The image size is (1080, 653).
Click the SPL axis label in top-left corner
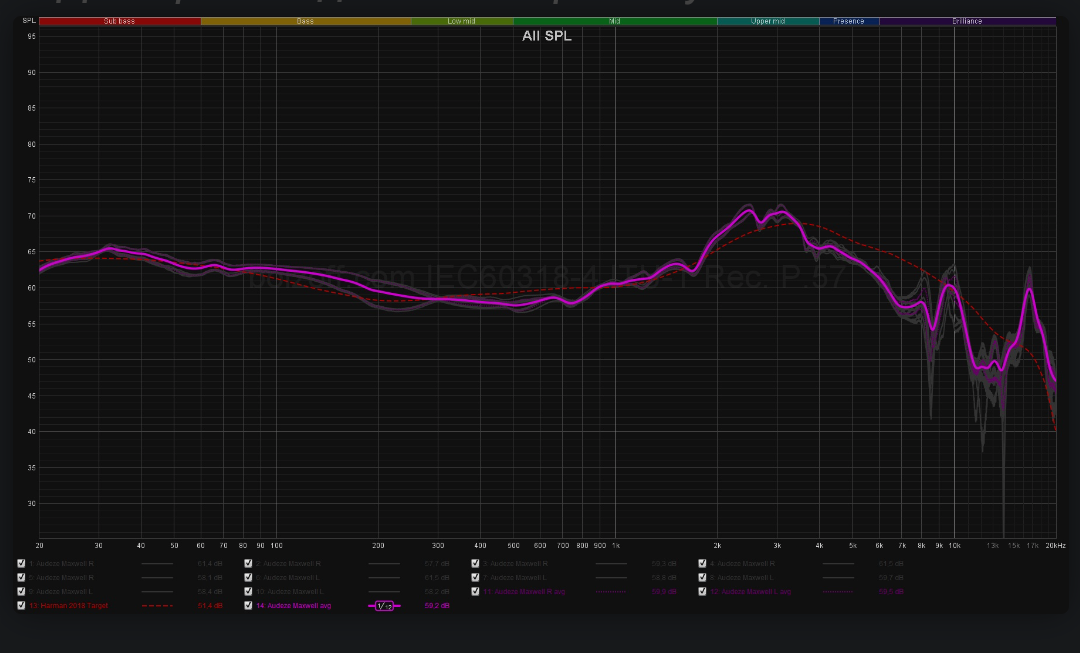29,21
